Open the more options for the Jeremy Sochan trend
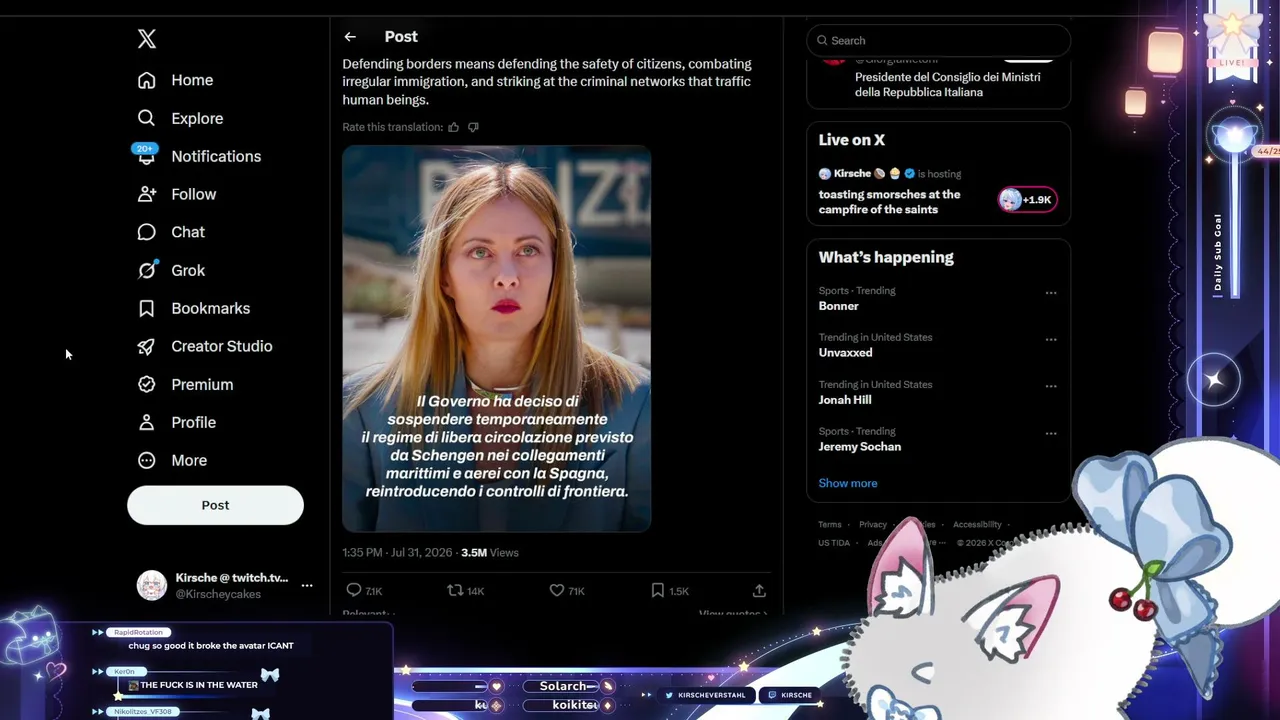Image resolution: width=1280 pixels, height=720 pixels. click(1051, 434)
